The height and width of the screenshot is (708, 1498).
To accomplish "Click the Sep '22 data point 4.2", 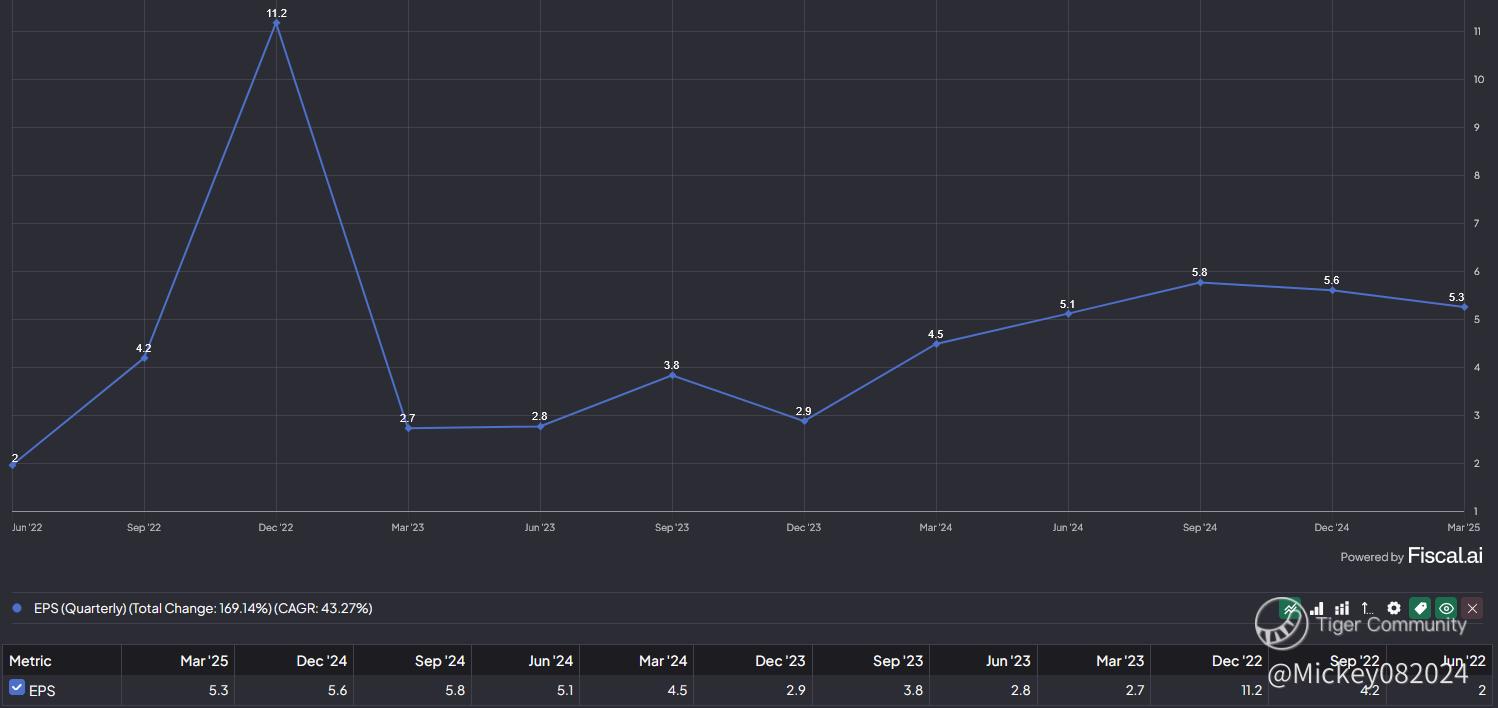I will 144,357.
